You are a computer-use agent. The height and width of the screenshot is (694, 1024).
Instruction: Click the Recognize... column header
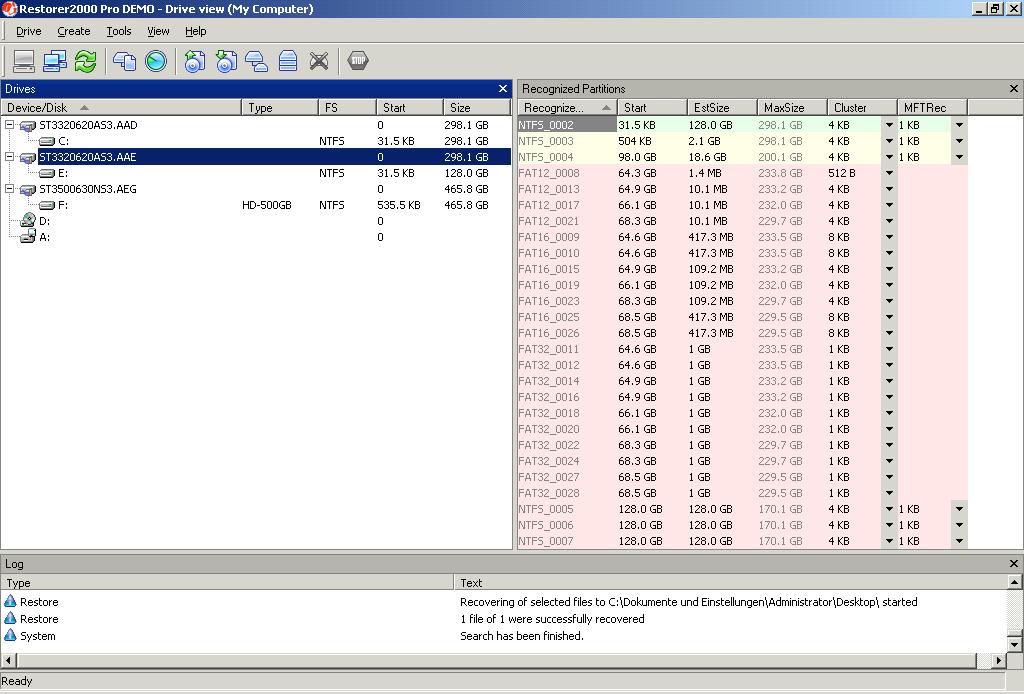click(x=568, y=108)
